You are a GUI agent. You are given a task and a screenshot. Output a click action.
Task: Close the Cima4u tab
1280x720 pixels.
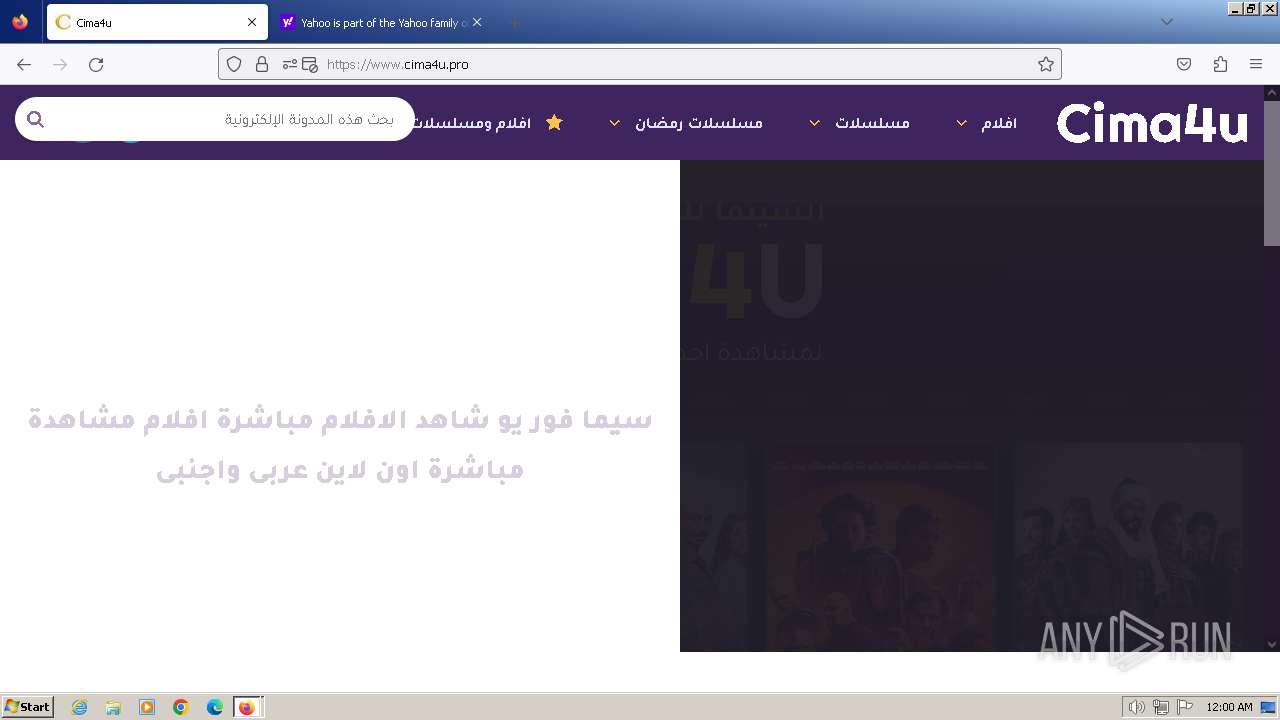pos(252,22)
